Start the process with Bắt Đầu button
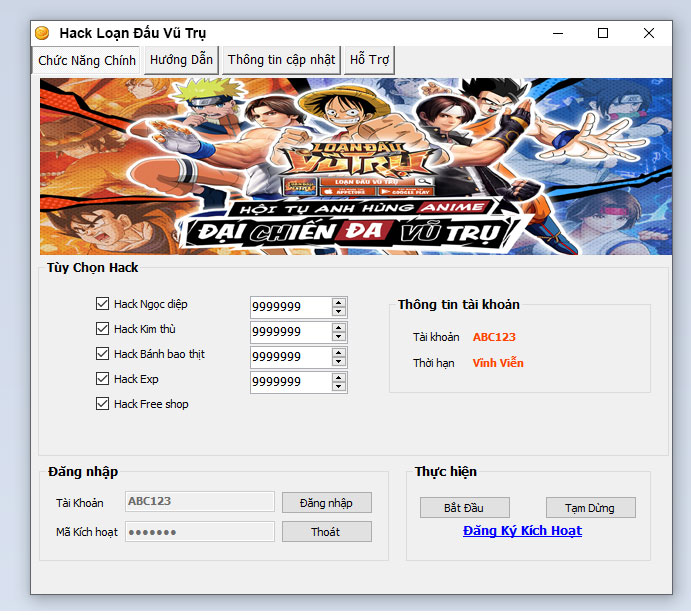Screen dimensions: 691x615 pyautogui.click(x=465, y=508)
